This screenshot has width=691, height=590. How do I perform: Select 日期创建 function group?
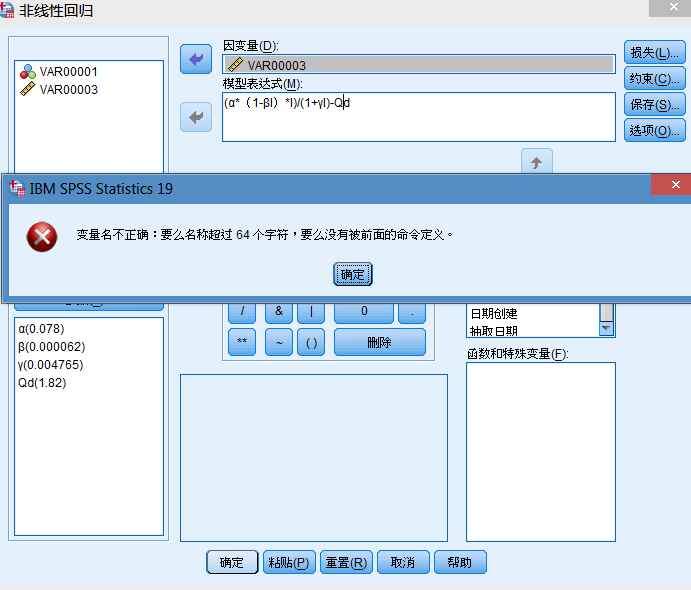tap(494, 314)
